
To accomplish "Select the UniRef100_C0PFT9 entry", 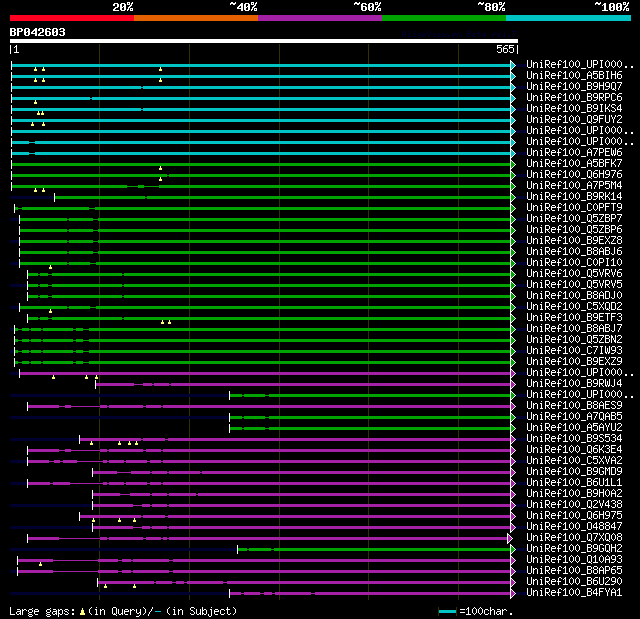I will tap(574, 208).
